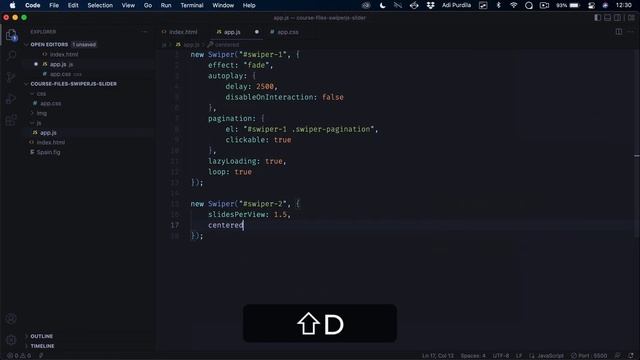Viewport: 640px width, 360px height.
Task: Open the Search view in activity bar
Action: [x=11, y=56]
